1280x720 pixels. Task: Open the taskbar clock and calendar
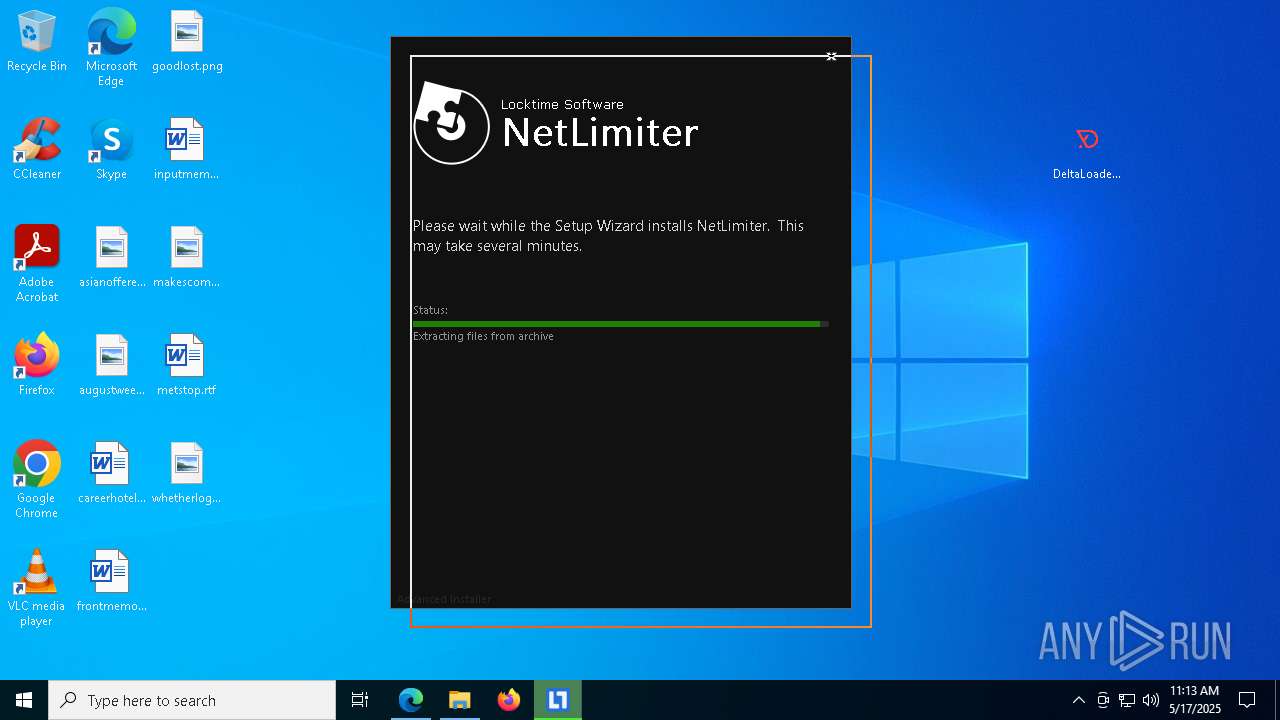tap(1195, 700)
